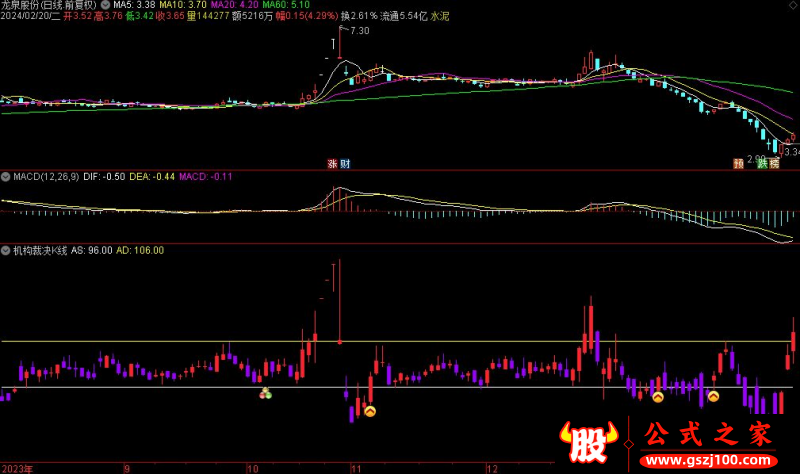Click the 水泥 sector label
Image resolution: width=800 pixels, height=474 pixels.
[x=440, y=16]
